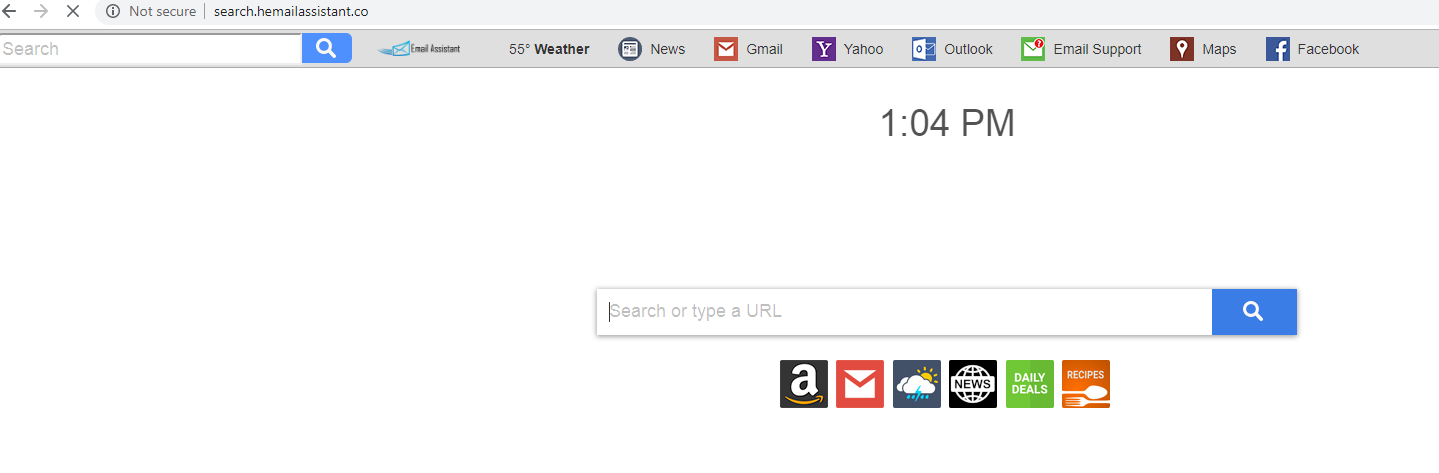Click the toolbar search magnifier button
This screenshot has width=1439, height=473.
(x=327, y=49)
